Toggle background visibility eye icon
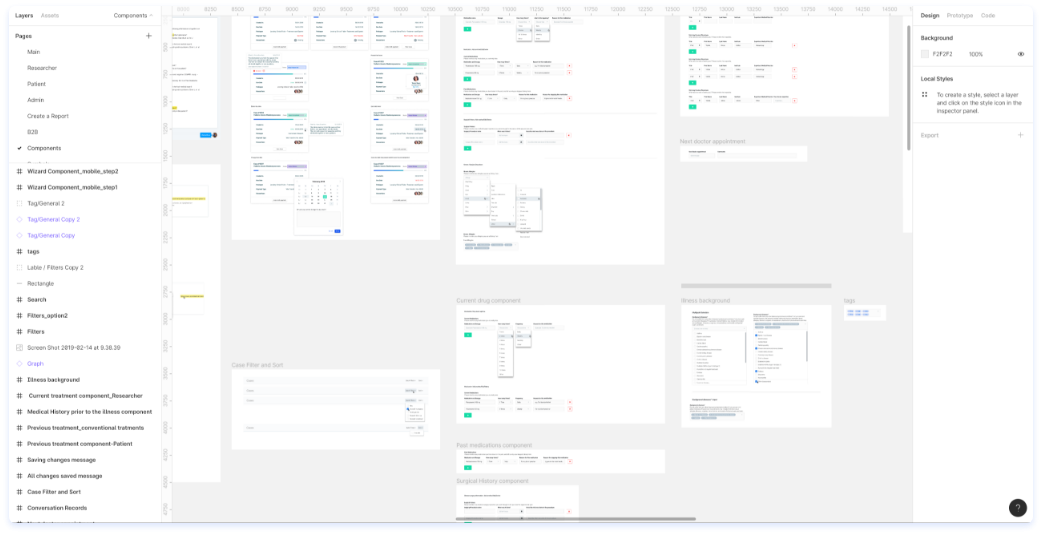This screenshot has width=1042, height=535. pyautogui.click(x=1021, y=54)
